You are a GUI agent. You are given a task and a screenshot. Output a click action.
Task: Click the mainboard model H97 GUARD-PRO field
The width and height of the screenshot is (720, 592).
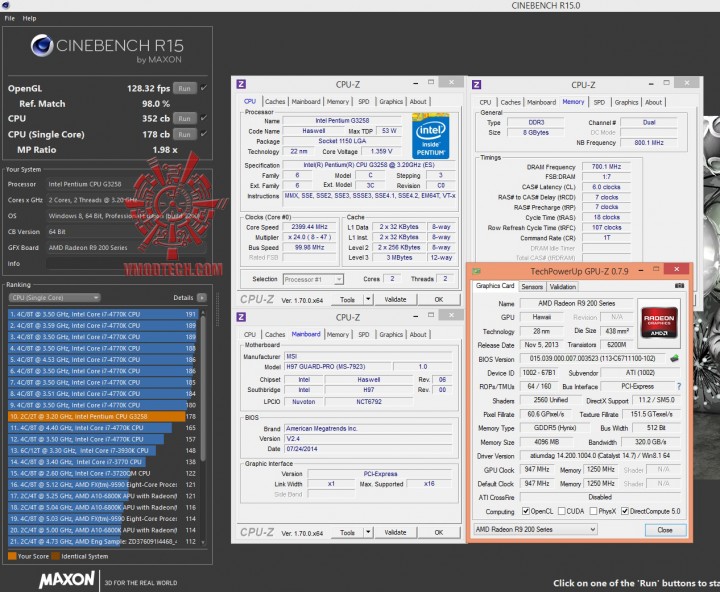(338, 366)
